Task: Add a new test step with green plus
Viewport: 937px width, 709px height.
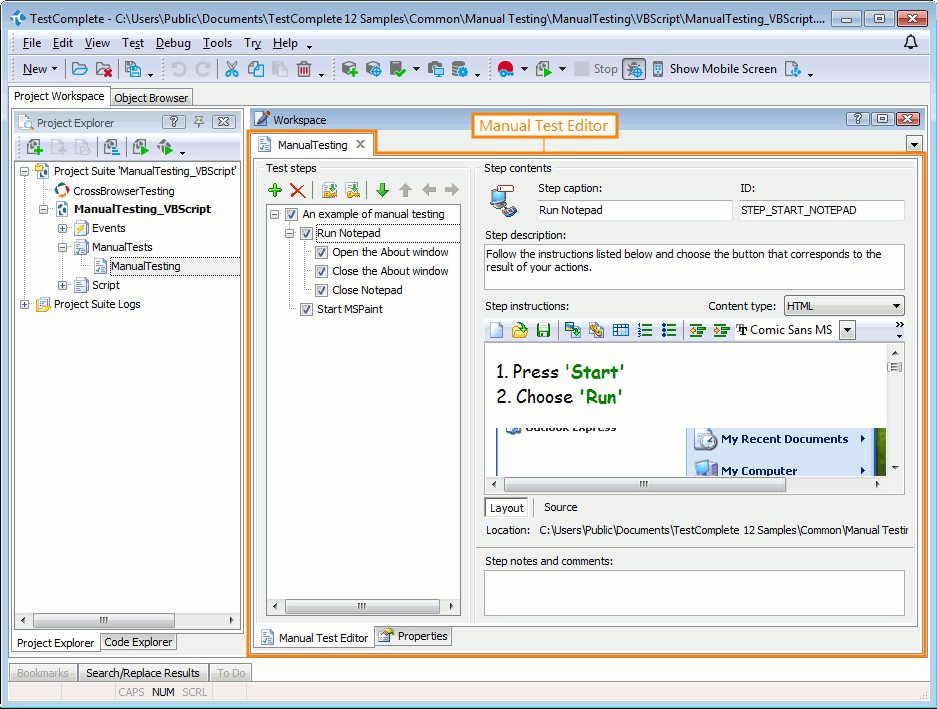Action: point(275,190)
